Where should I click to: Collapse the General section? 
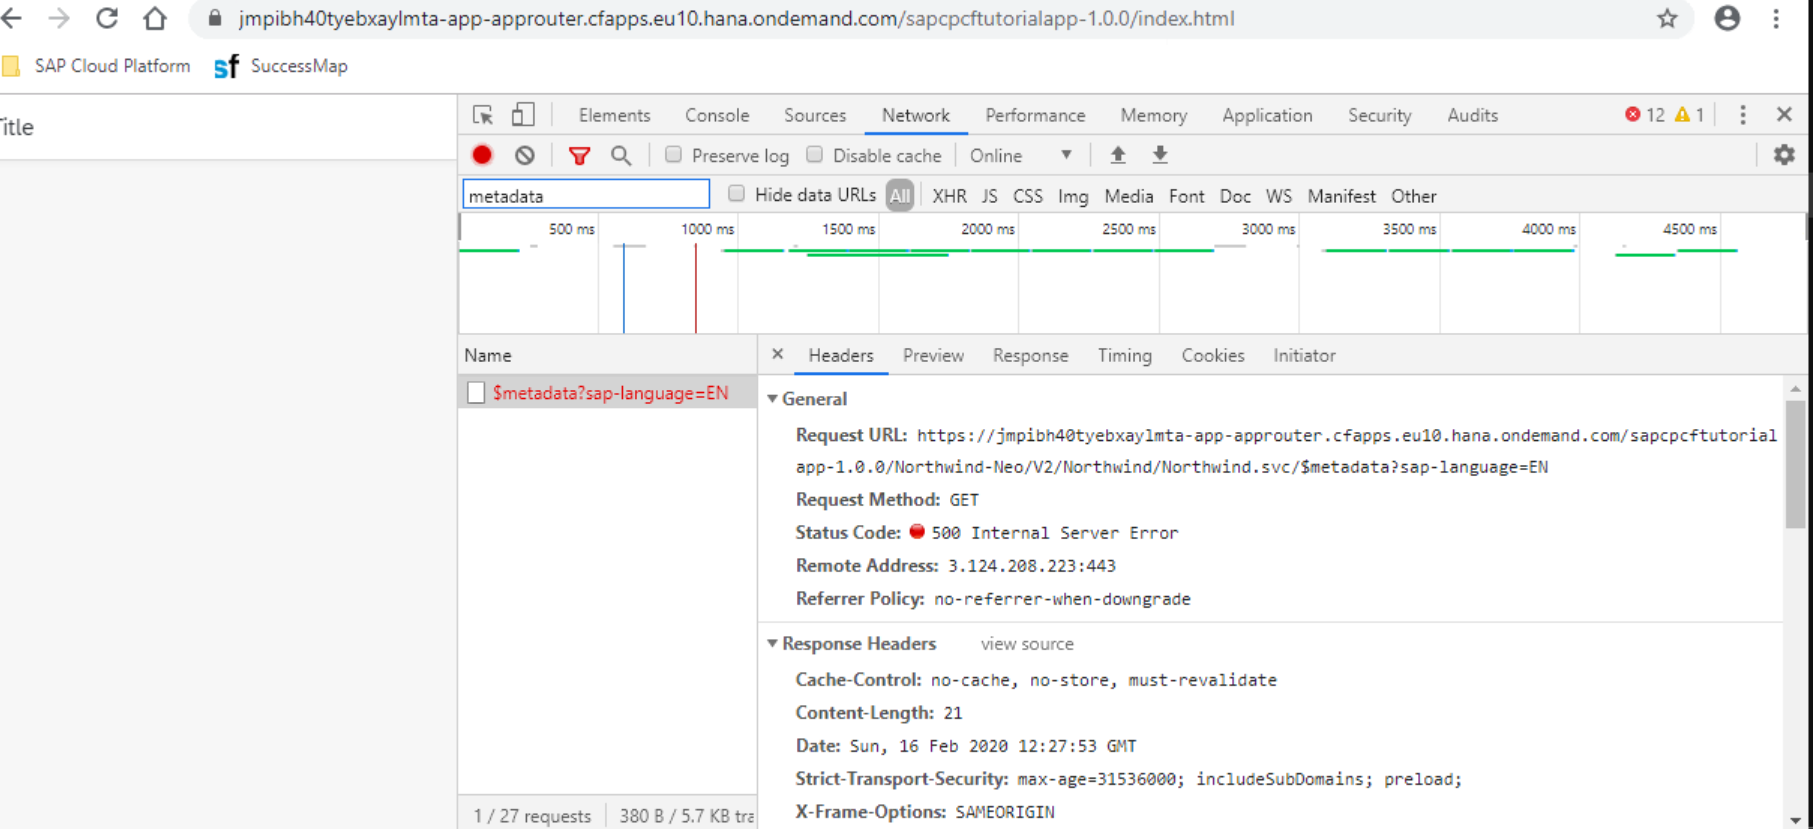[772, 399]
